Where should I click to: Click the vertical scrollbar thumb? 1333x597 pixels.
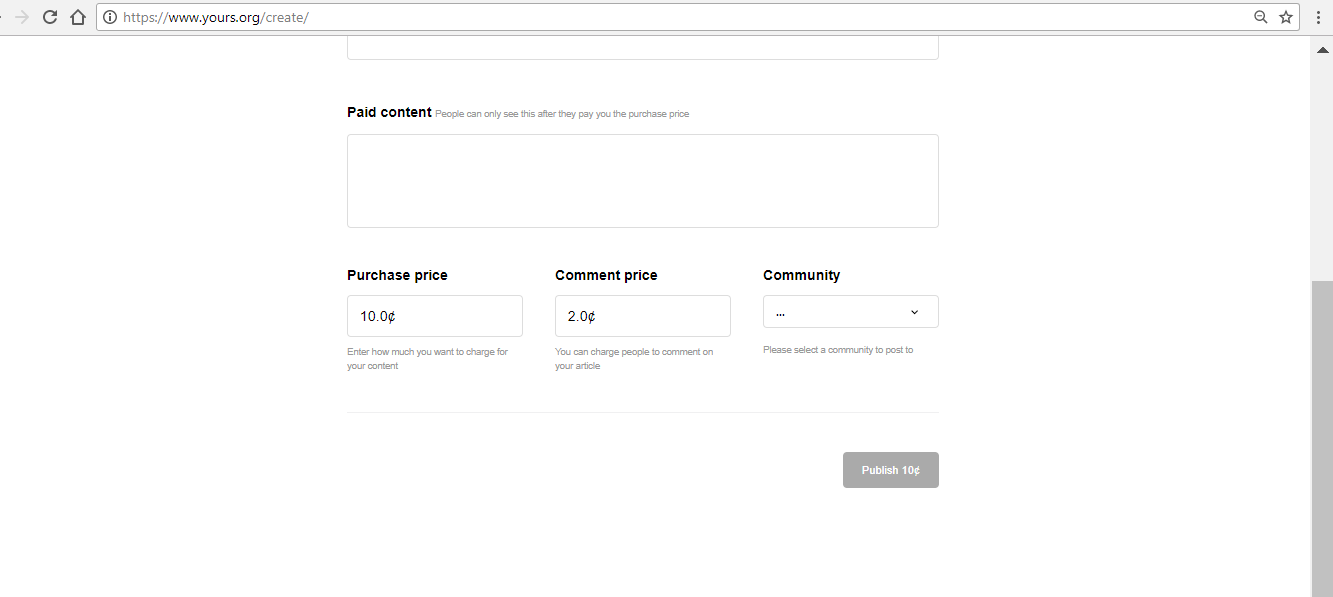[x=1322, y=438]
